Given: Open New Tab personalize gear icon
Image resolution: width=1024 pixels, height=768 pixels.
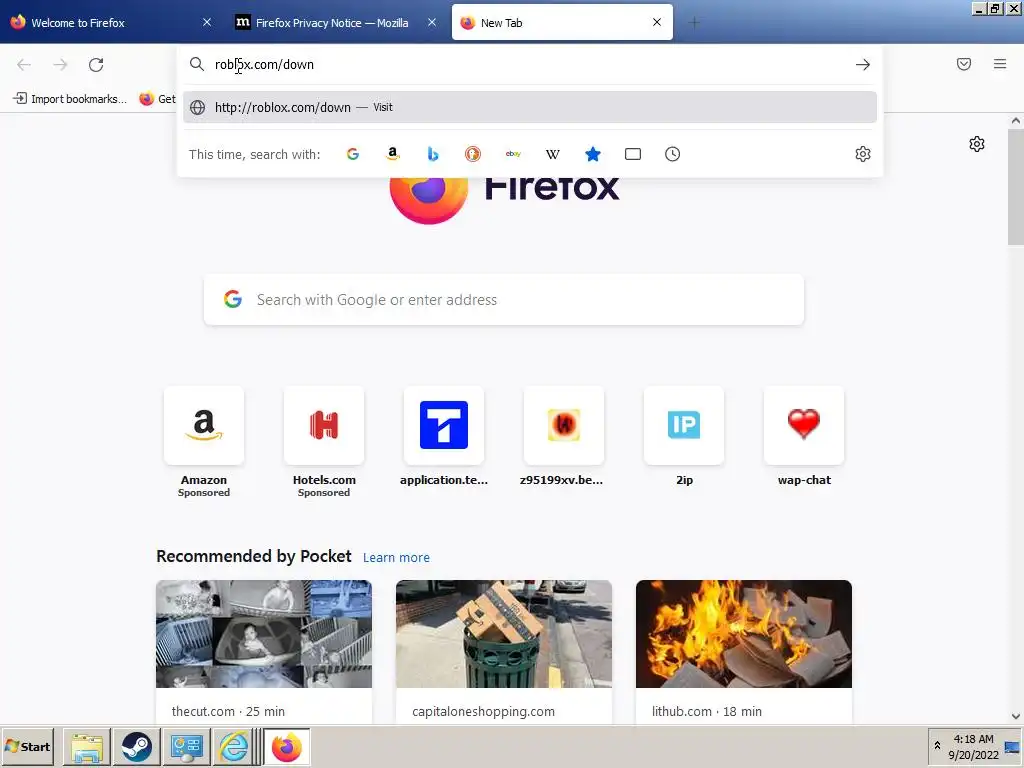Looking at the screenshot, I should (977, 144).
